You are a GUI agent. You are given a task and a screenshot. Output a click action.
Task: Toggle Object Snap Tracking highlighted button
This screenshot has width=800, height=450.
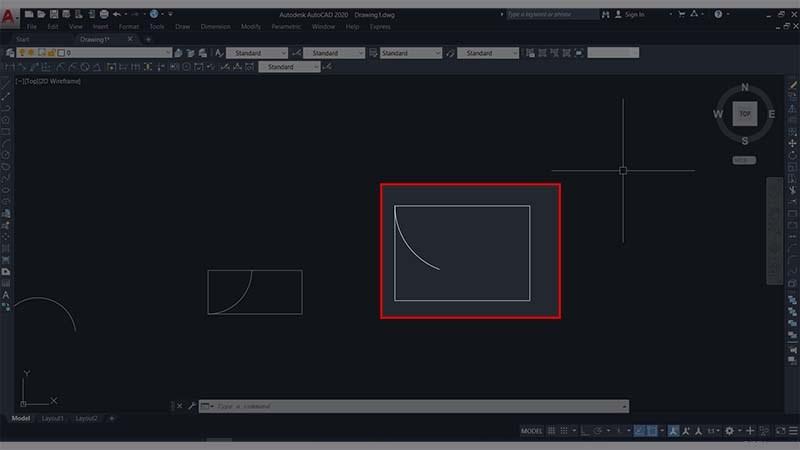[639, 431]
